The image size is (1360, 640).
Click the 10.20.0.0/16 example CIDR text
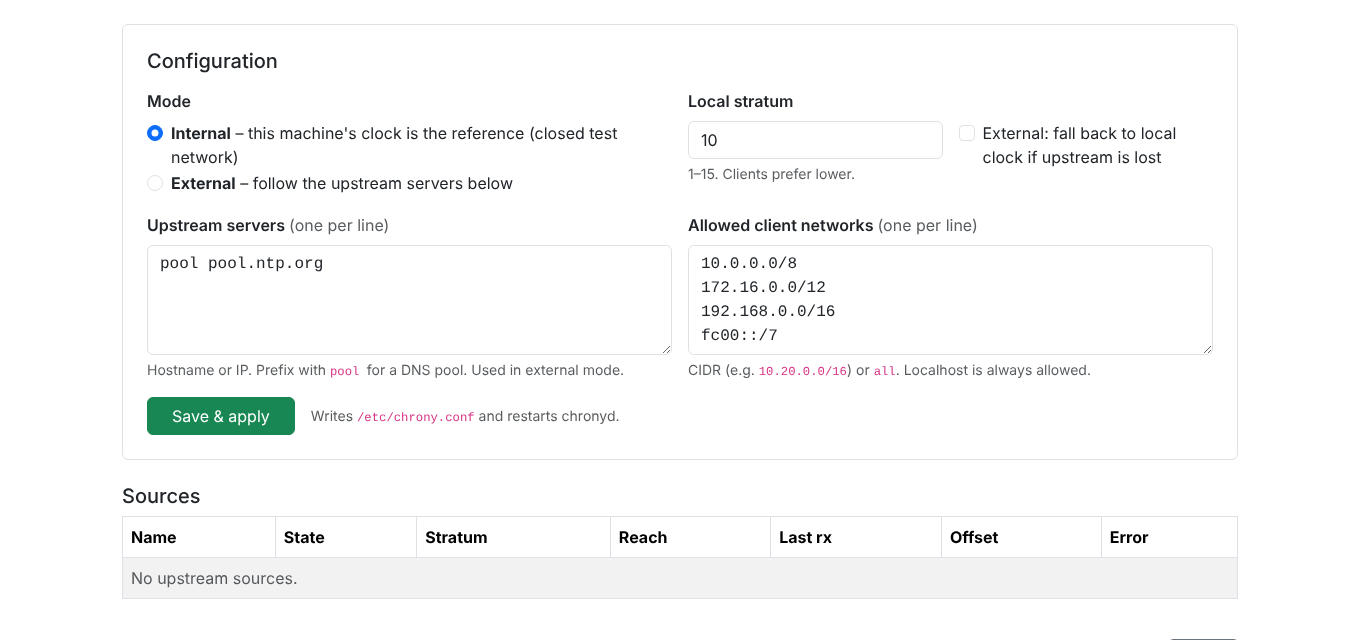click(x=803, y=371)
